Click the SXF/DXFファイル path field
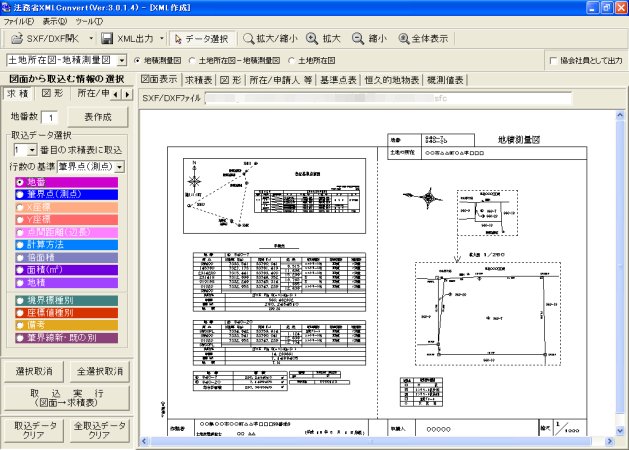The height and width of the screenshot is (450, 629). [x=388, y=98]
